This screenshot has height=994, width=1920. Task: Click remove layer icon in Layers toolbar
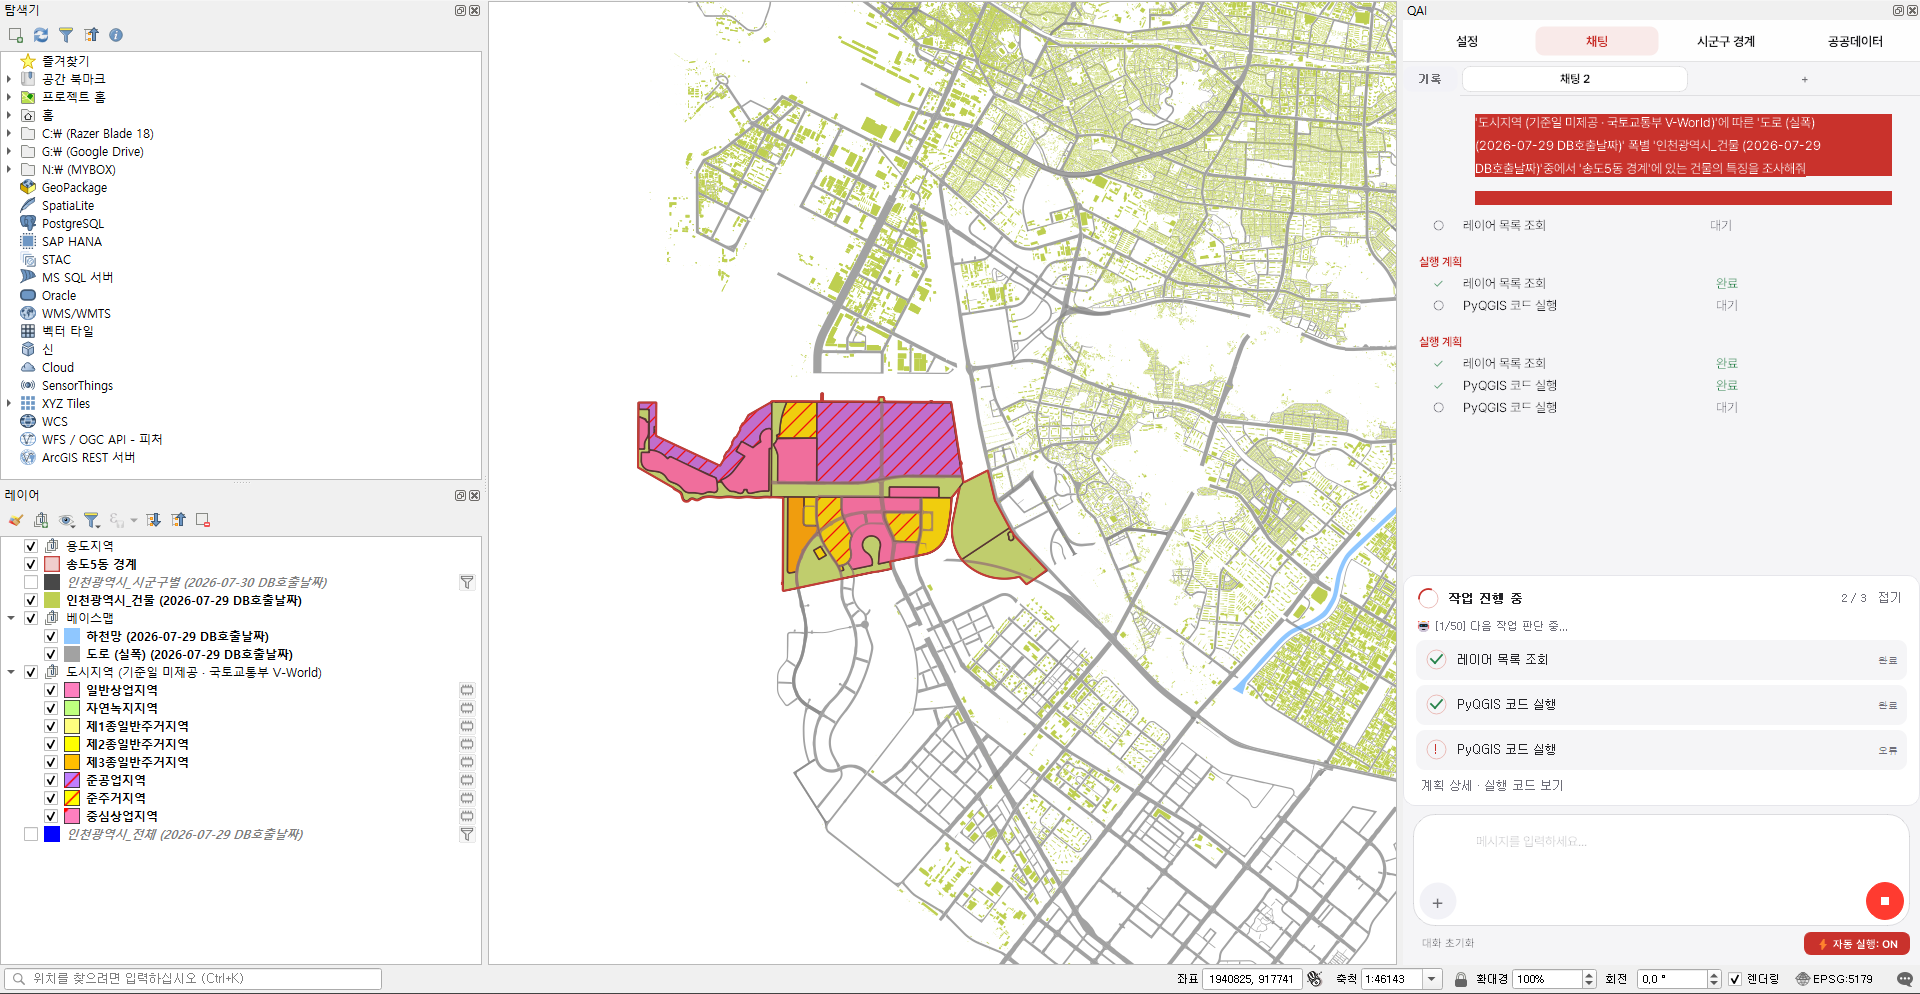point(203,520)
